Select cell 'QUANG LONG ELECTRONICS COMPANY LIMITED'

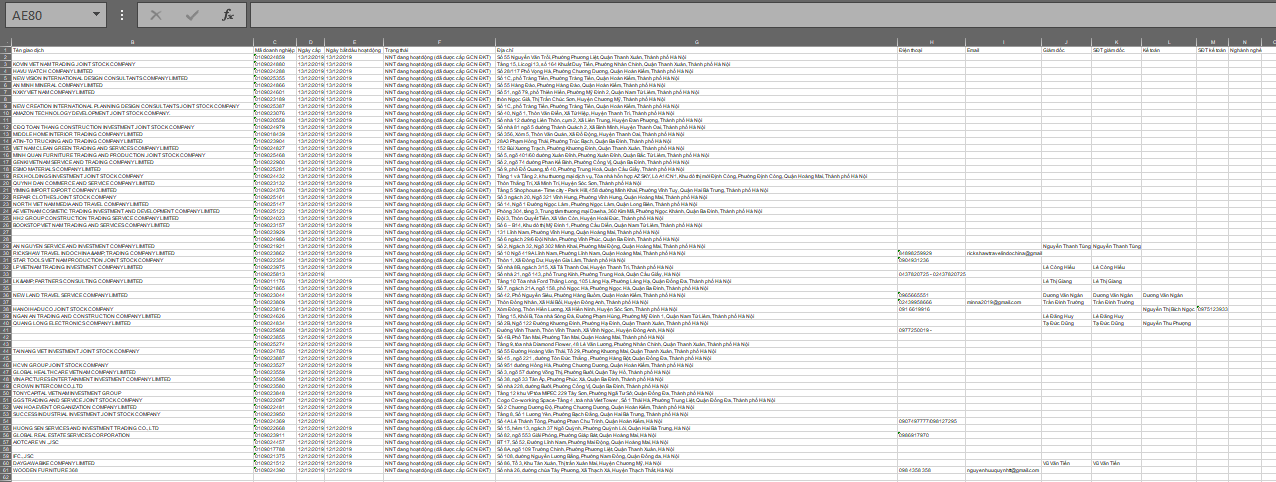[x=132, y=324]
